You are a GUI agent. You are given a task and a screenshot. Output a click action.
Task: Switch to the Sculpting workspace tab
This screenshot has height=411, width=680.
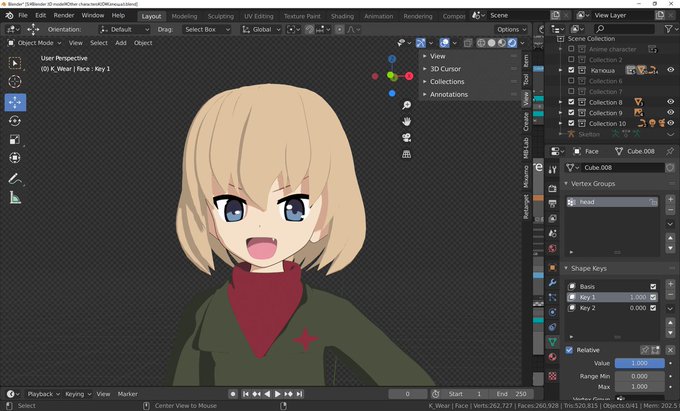pos(220,16)
